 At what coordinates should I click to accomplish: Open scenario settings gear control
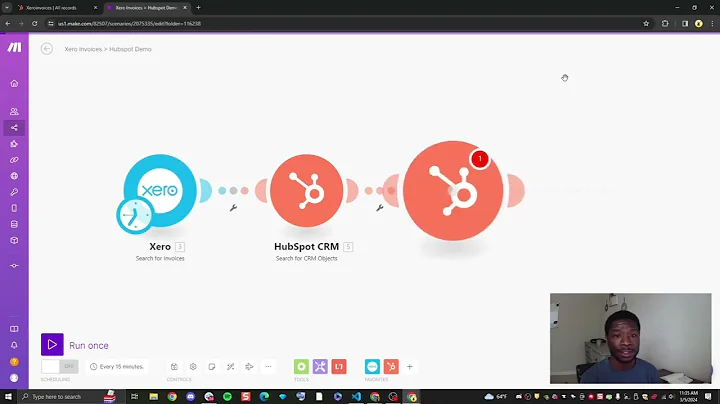(193, 366)
